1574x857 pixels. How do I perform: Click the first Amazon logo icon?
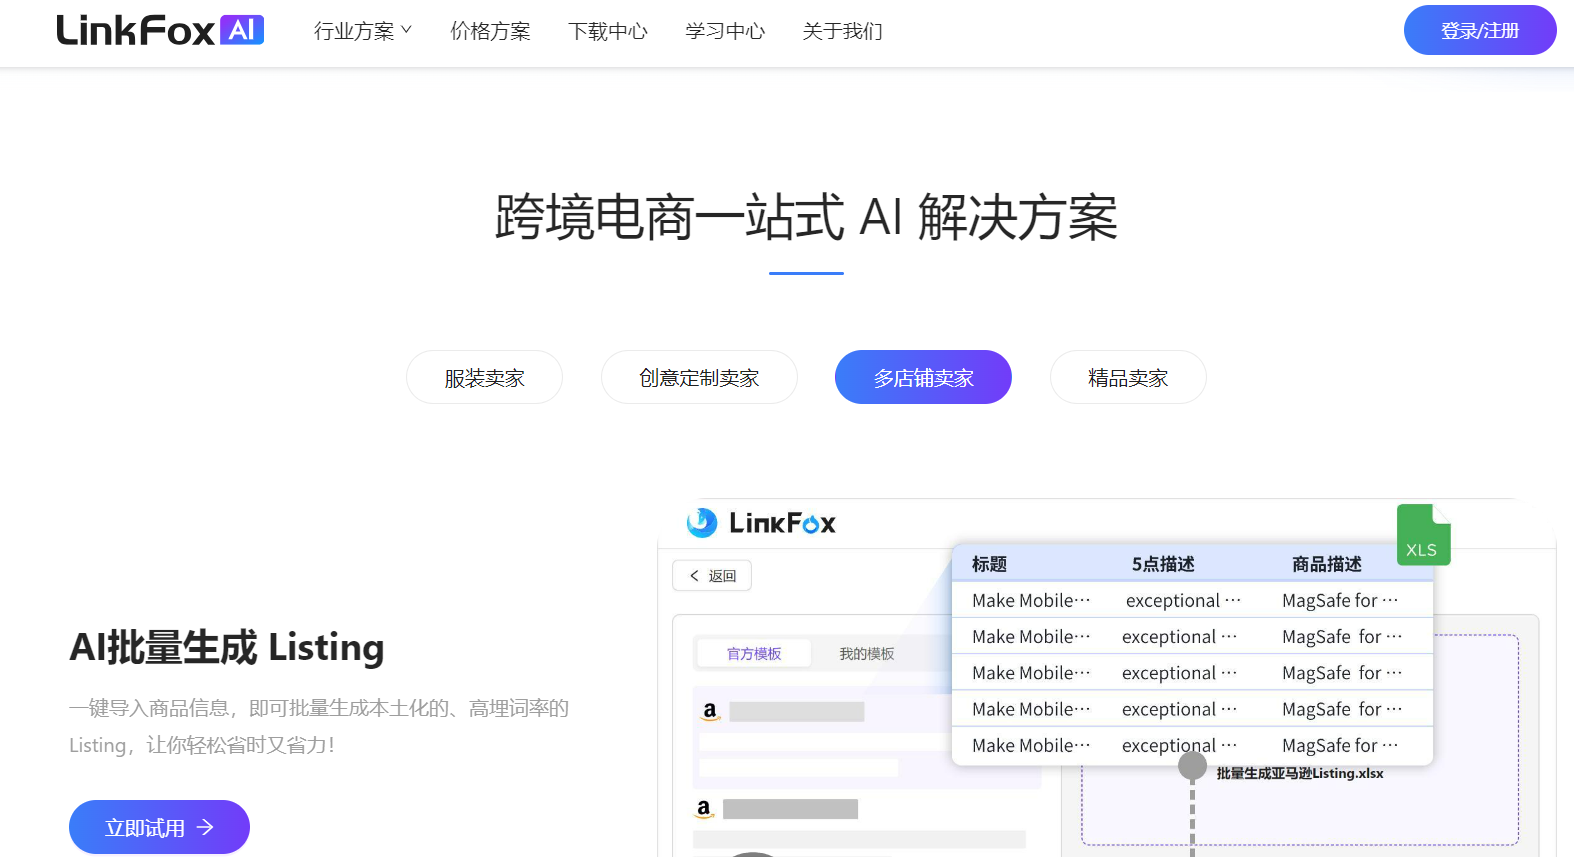tap(710, 711)
